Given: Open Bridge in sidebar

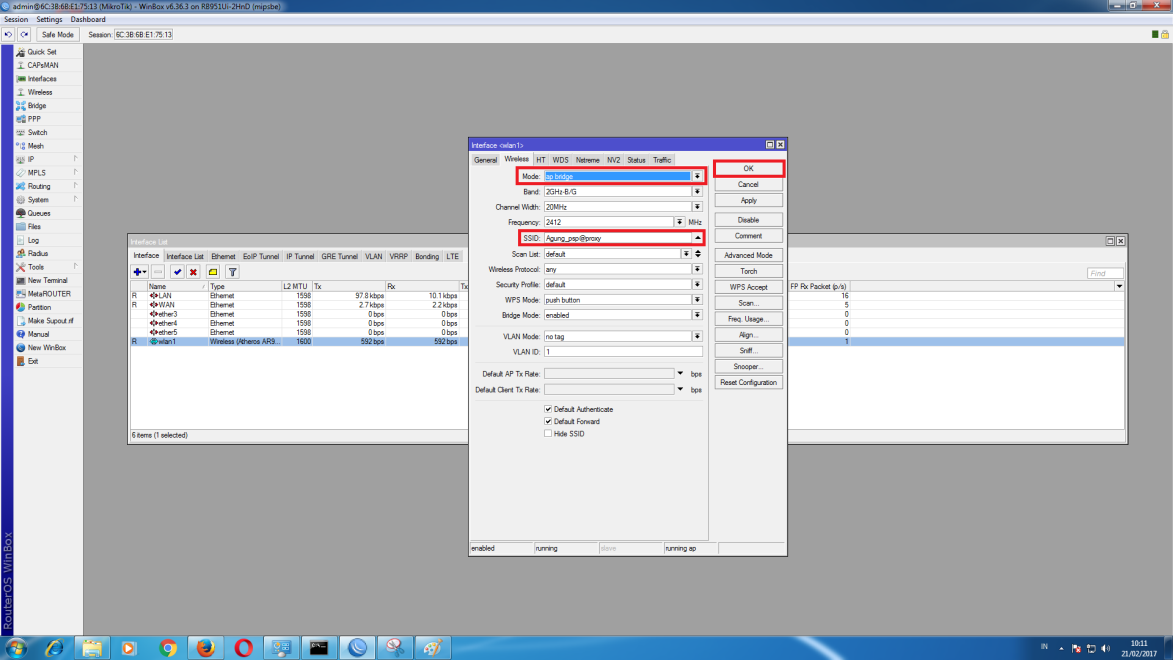Looking at the screenshot, I should coord(37,106).
